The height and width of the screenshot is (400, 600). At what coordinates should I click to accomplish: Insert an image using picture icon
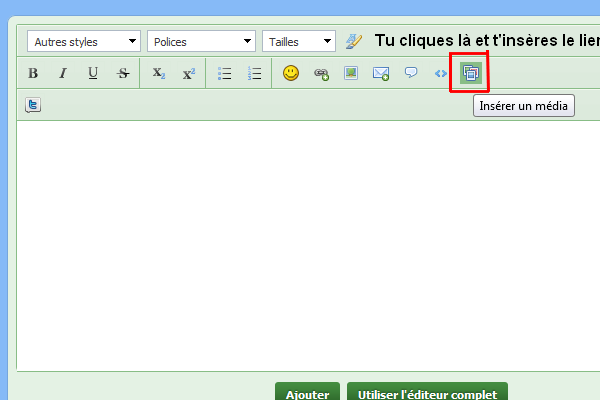click(x=351, y=73)
